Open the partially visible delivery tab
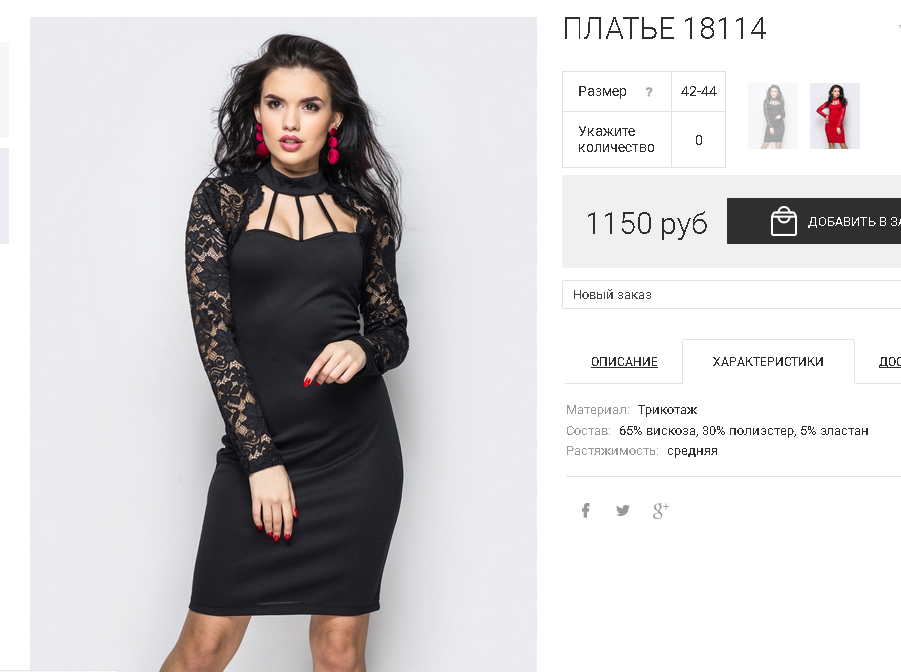901x672 pixels. point(890,362)
